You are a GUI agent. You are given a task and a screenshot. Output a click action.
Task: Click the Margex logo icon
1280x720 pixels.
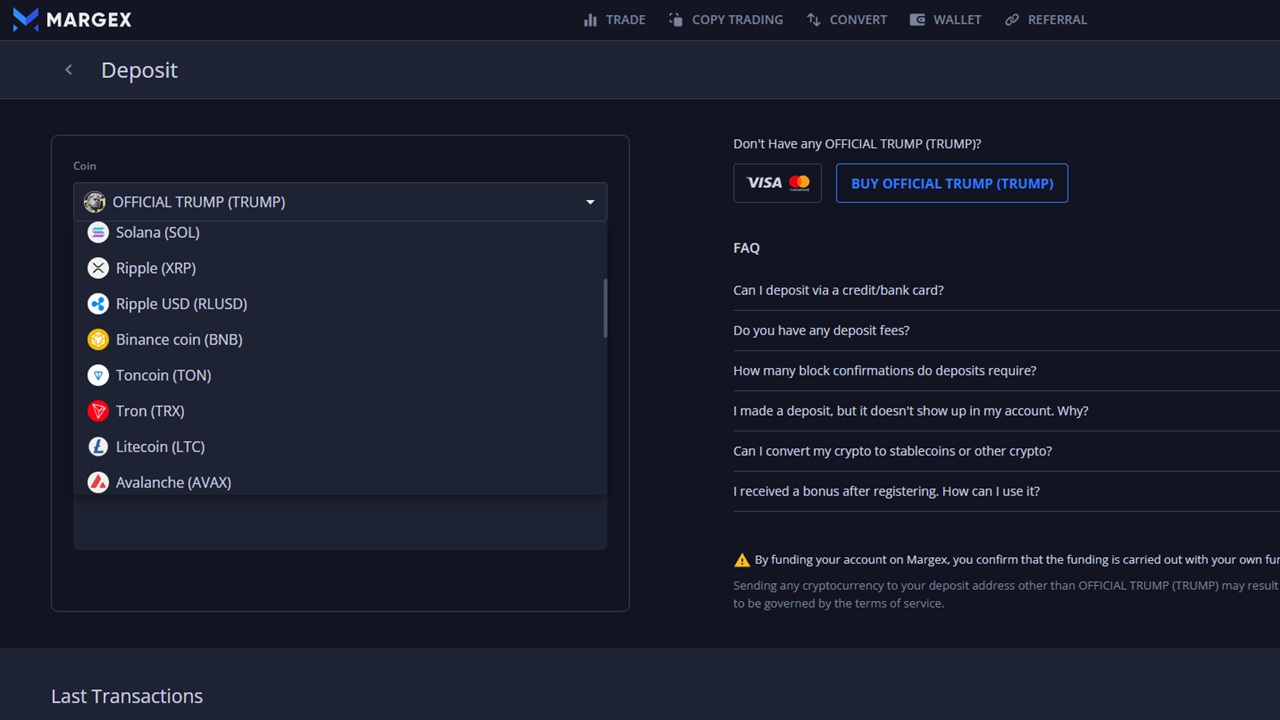pyautogui.click(x=26, y=19)
